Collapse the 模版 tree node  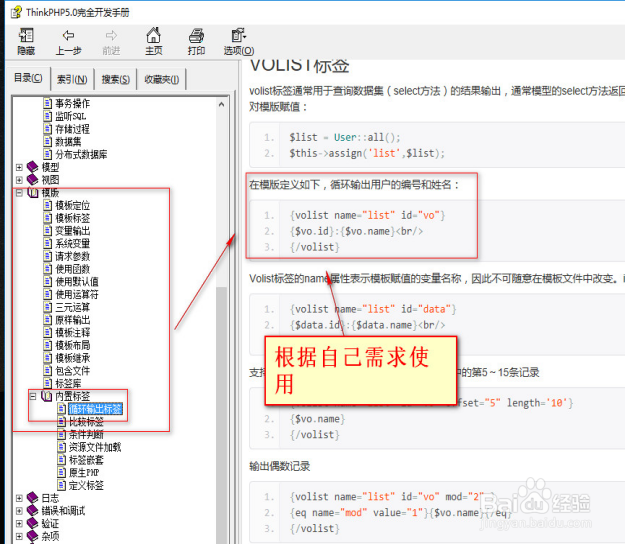click(x=19, y=193)
